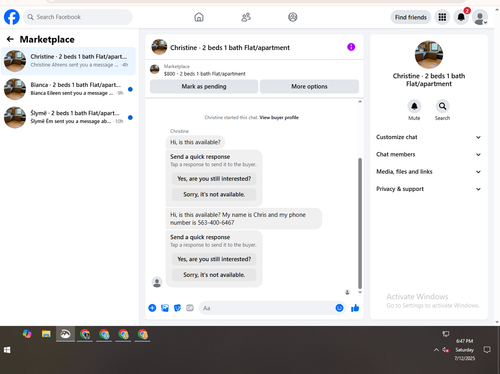Open Windows notification center icon
Screen dimensions: 500x374
[487, 350]
